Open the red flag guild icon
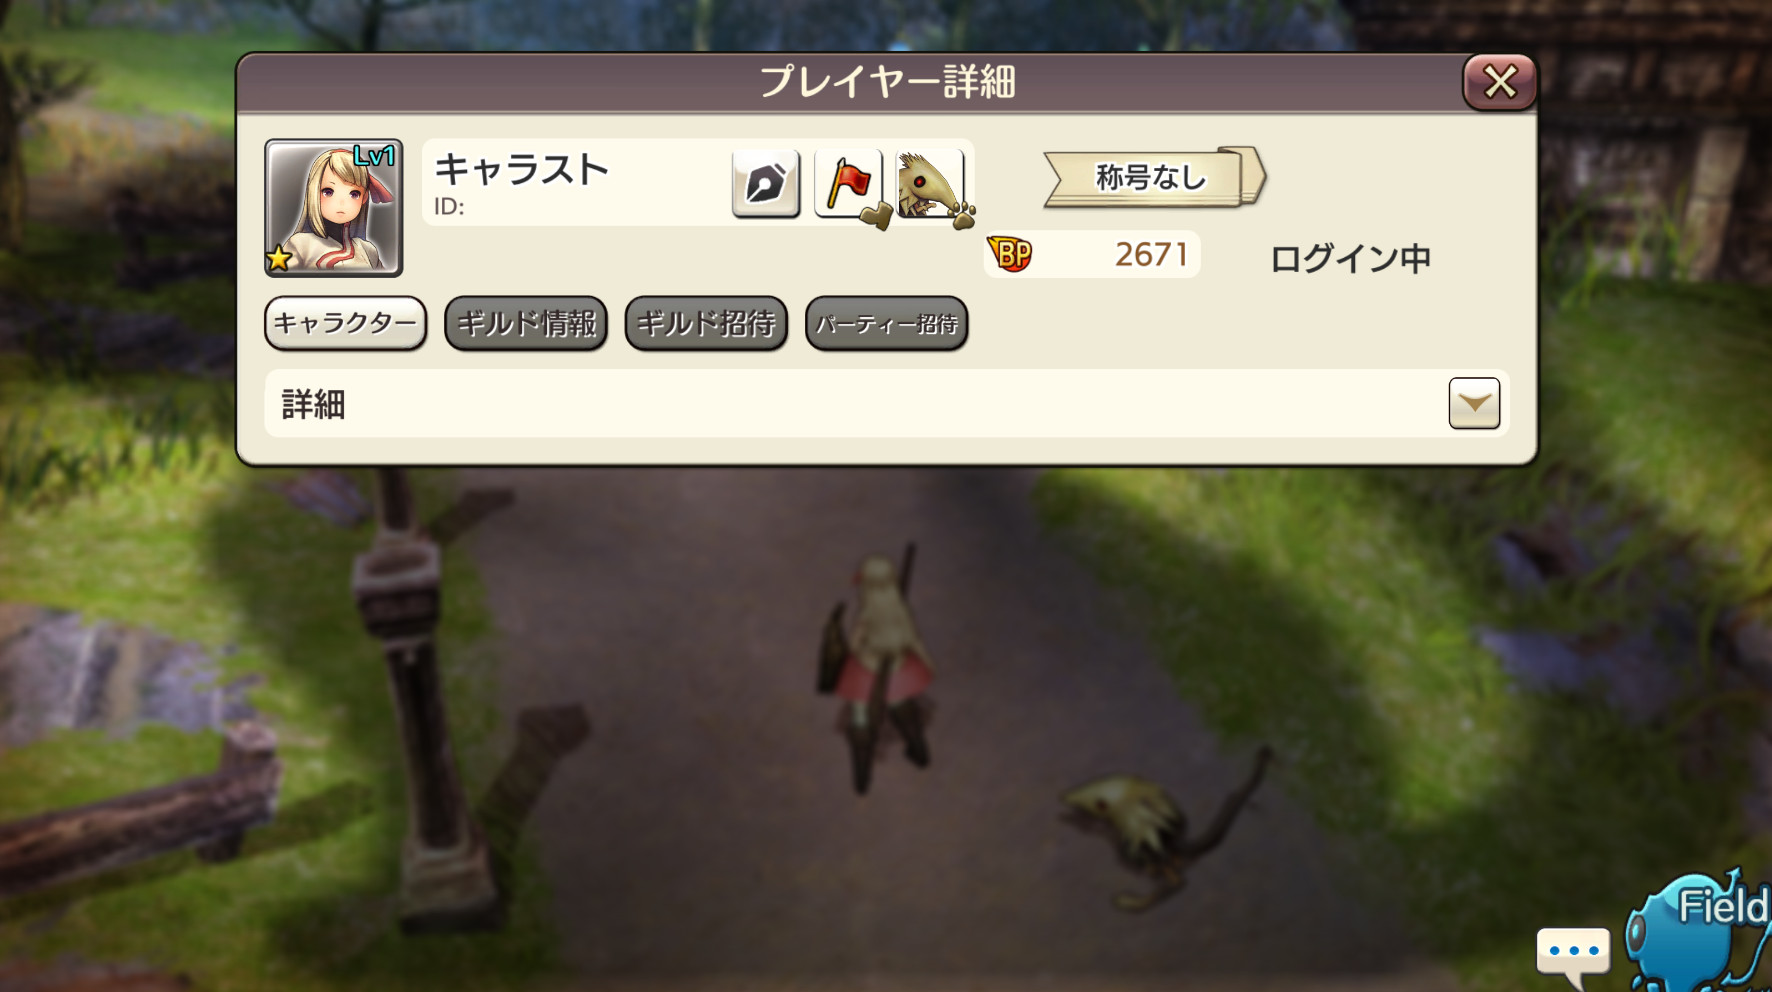 coord(849,183)
